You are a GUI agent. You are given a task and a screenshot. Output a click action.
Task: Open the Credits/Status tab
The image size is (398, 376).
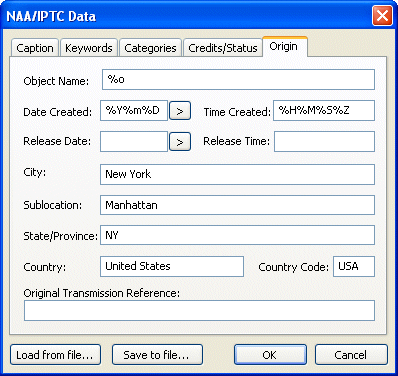tap(223, 48)
